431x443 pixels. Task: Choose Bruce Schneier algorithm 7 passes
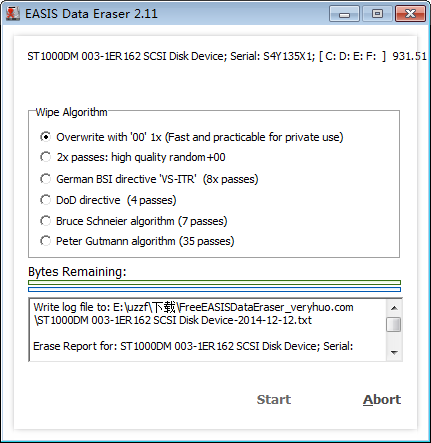(x=134, y=221)
